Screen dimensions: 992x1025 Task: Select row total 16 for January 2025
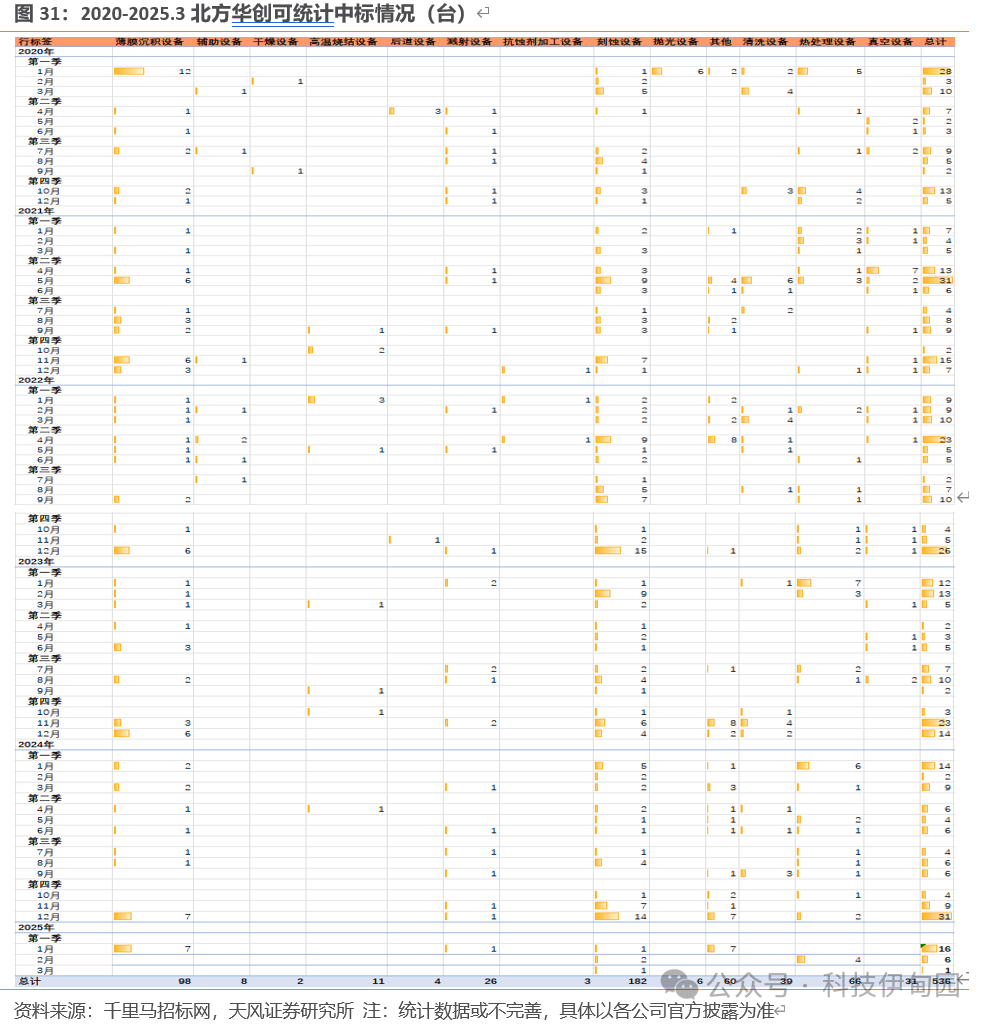[x=945, y=949]
